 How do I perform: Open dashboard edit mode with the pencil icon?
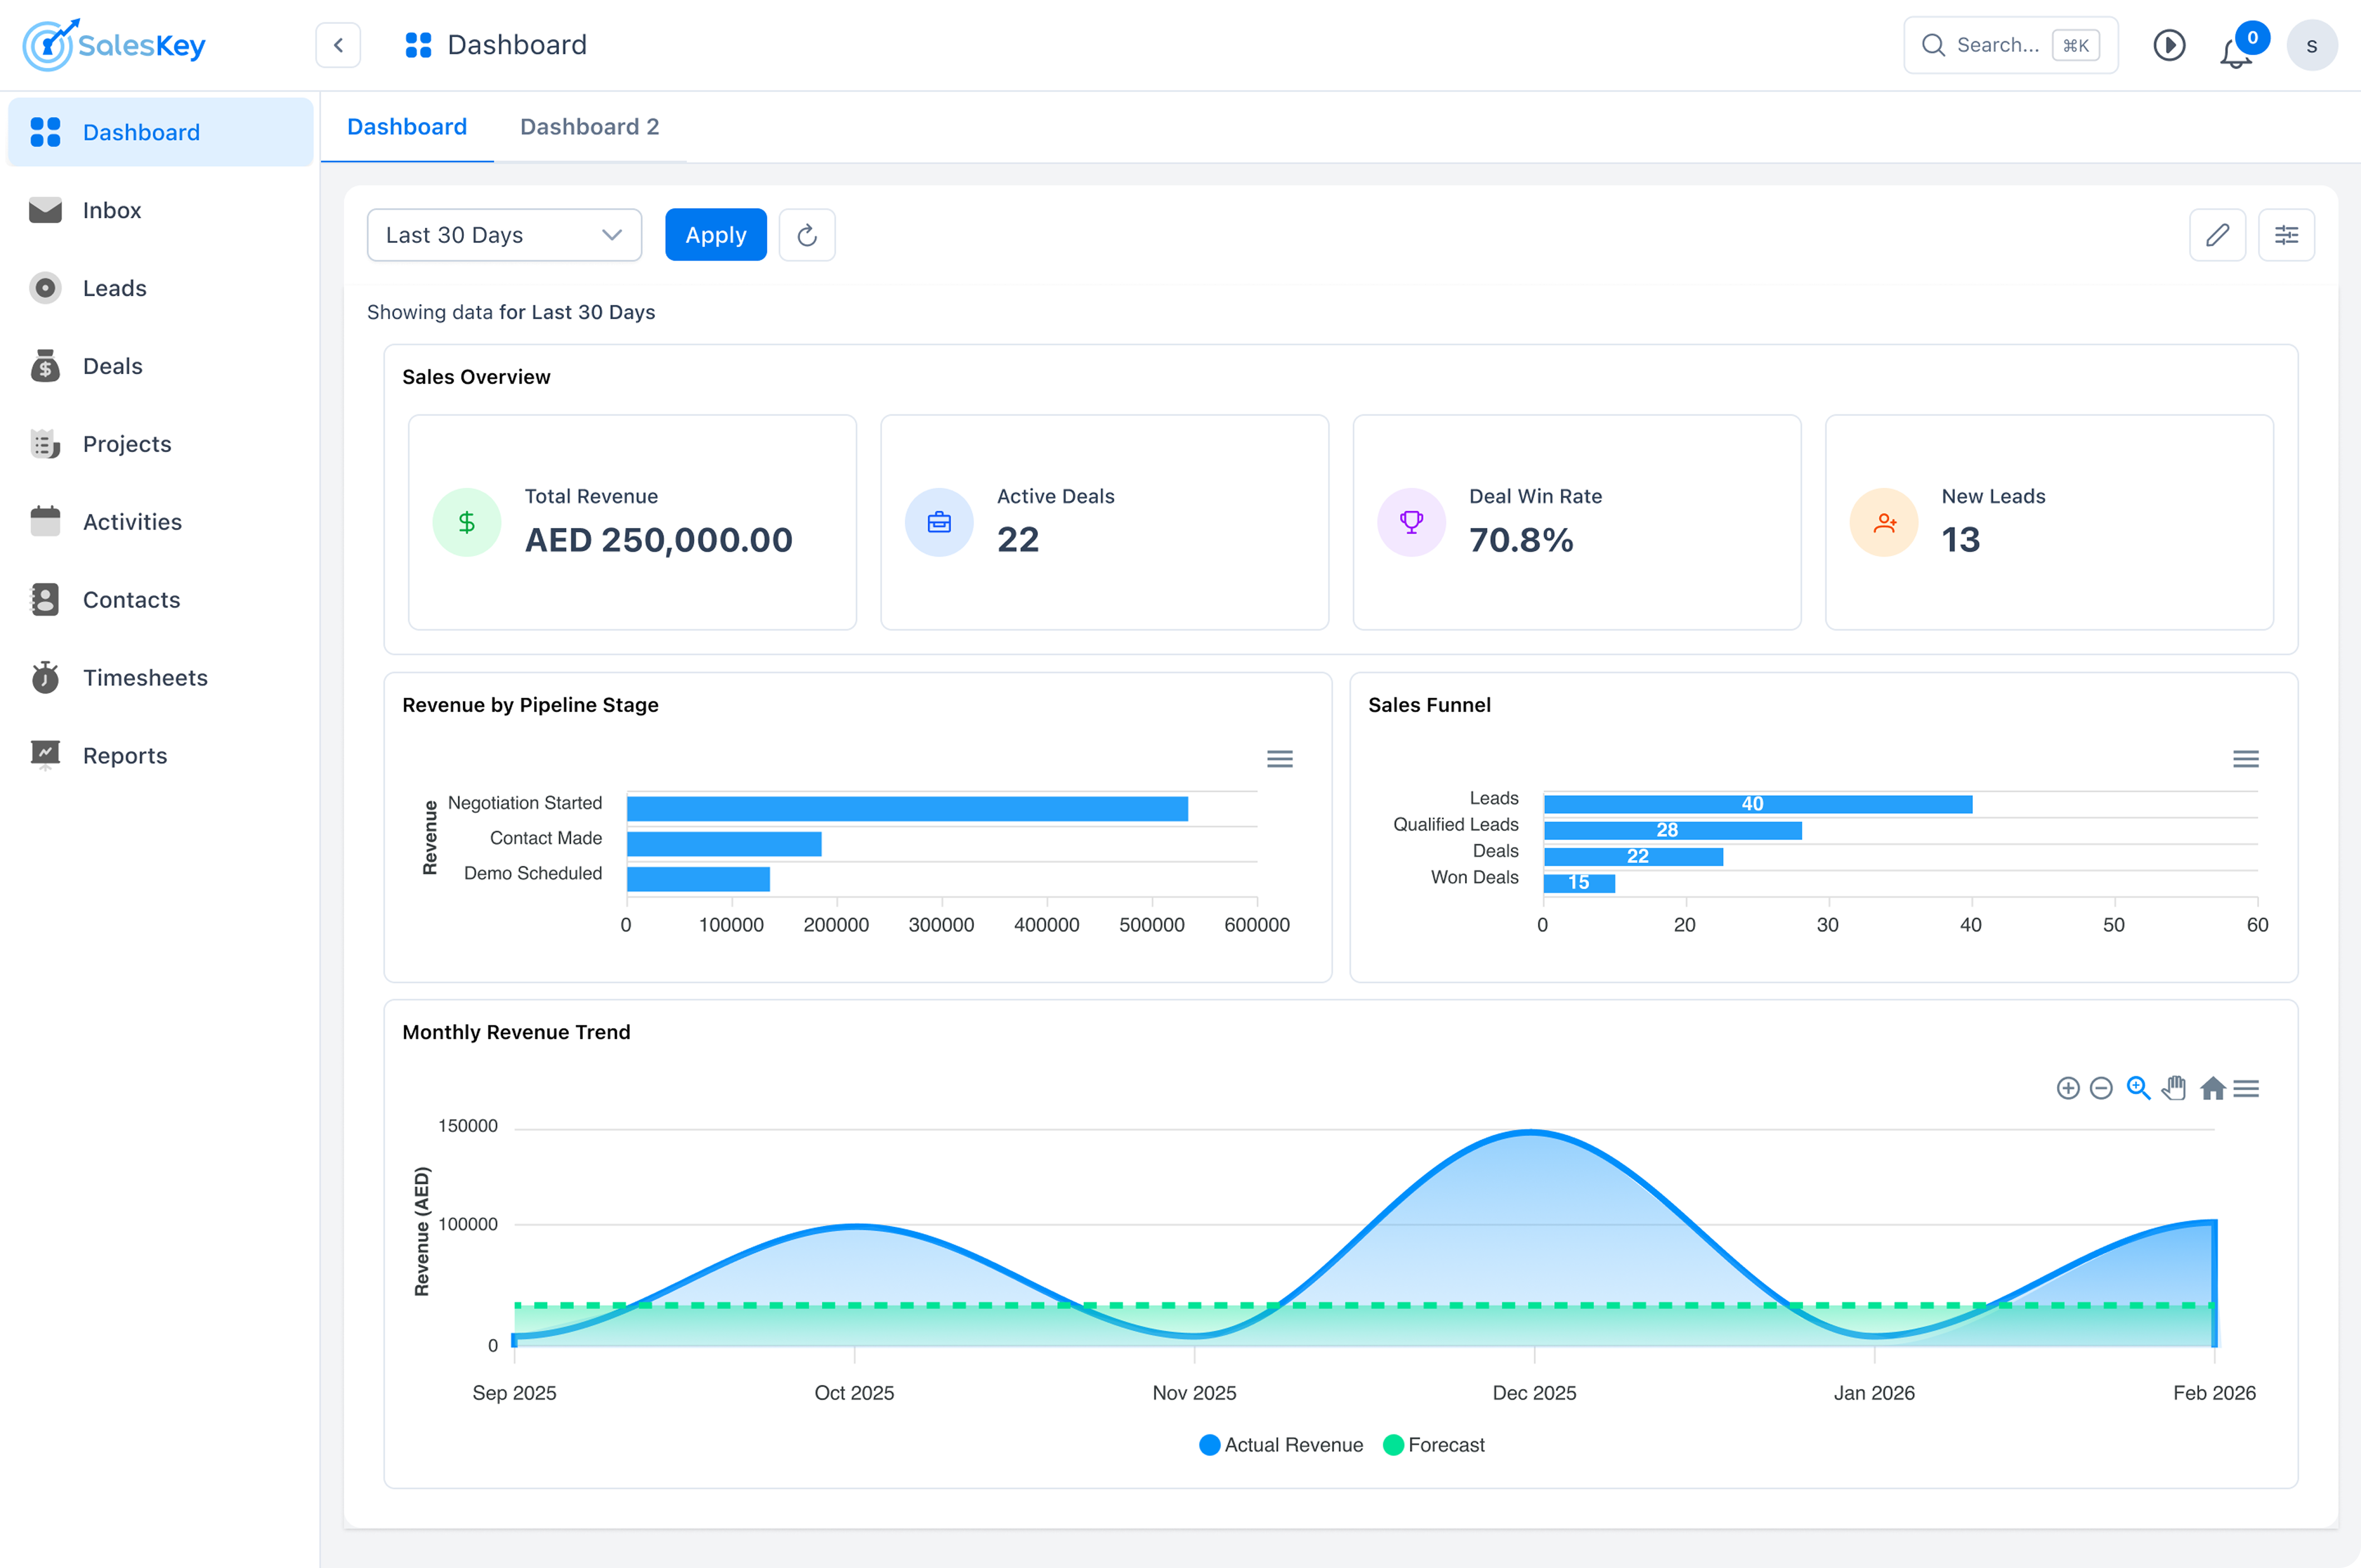click(2218, 234)
